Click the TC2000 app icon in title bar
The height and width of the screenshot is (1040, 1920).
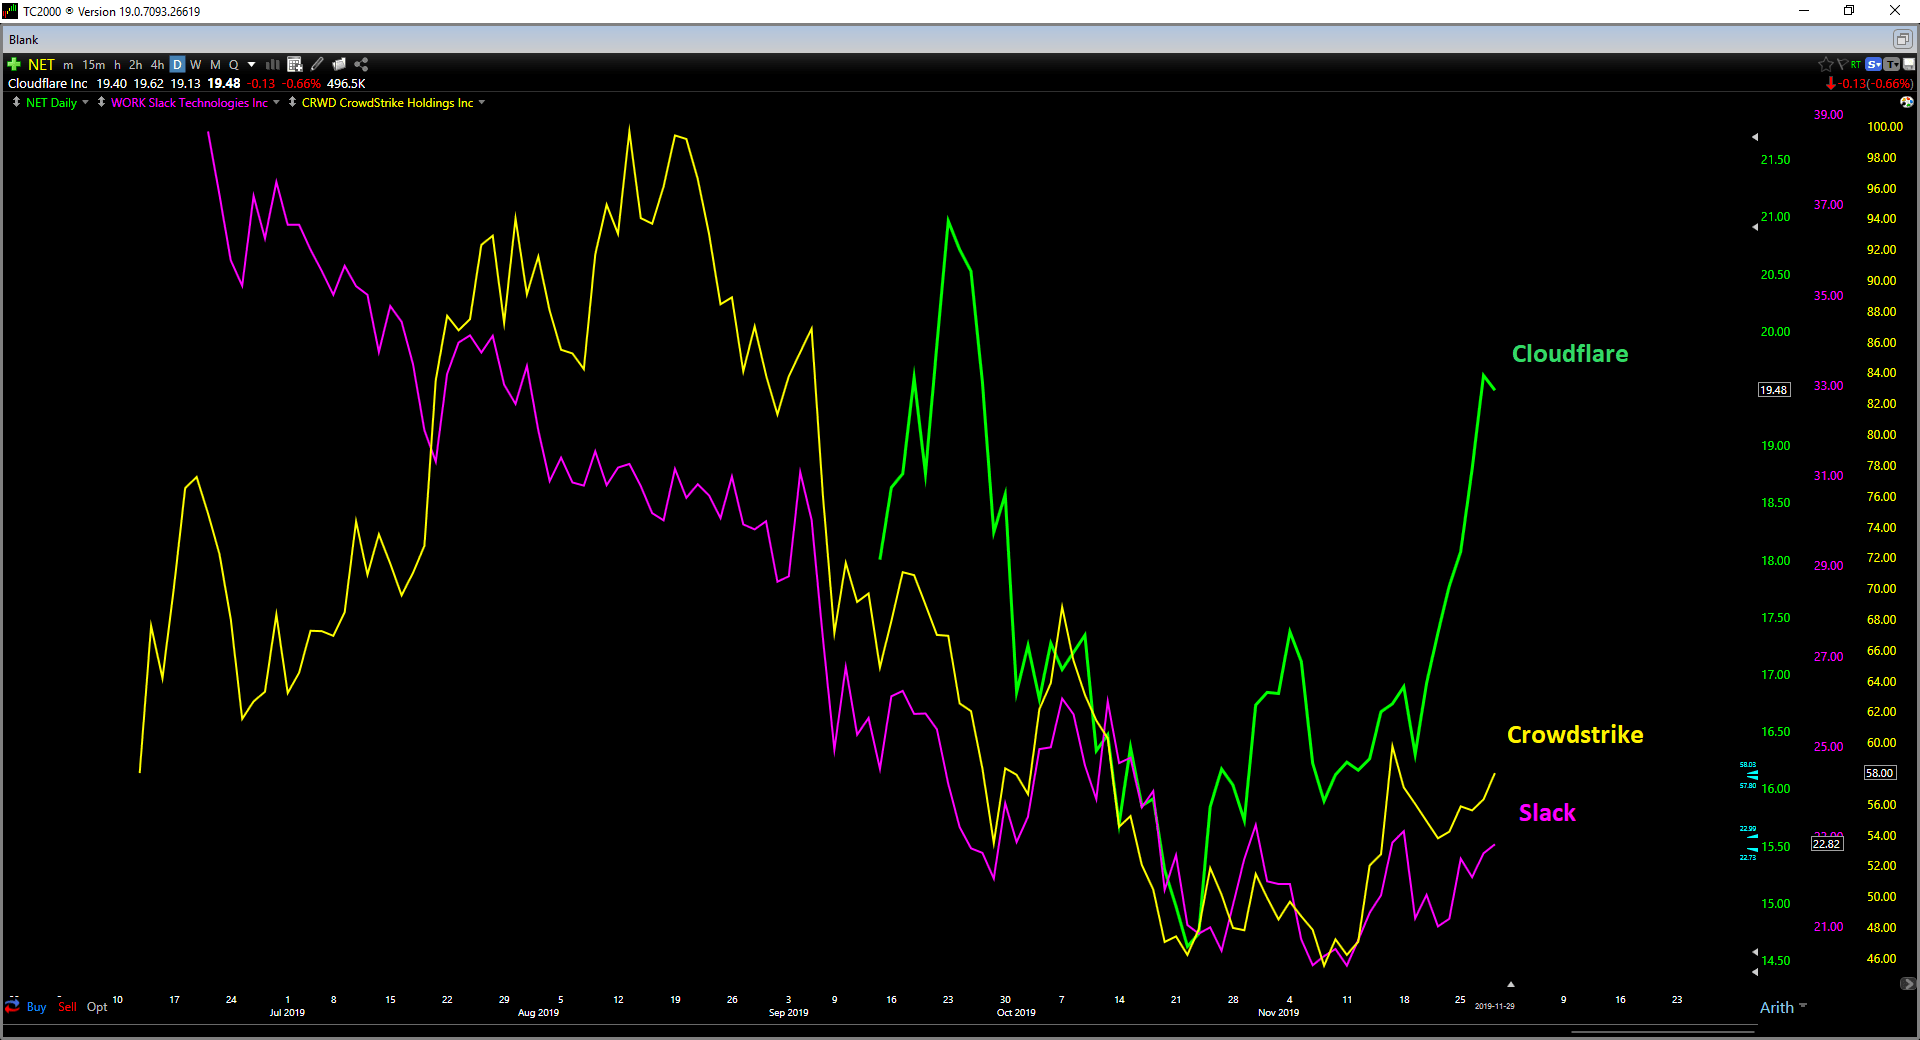tap(10, 11)
